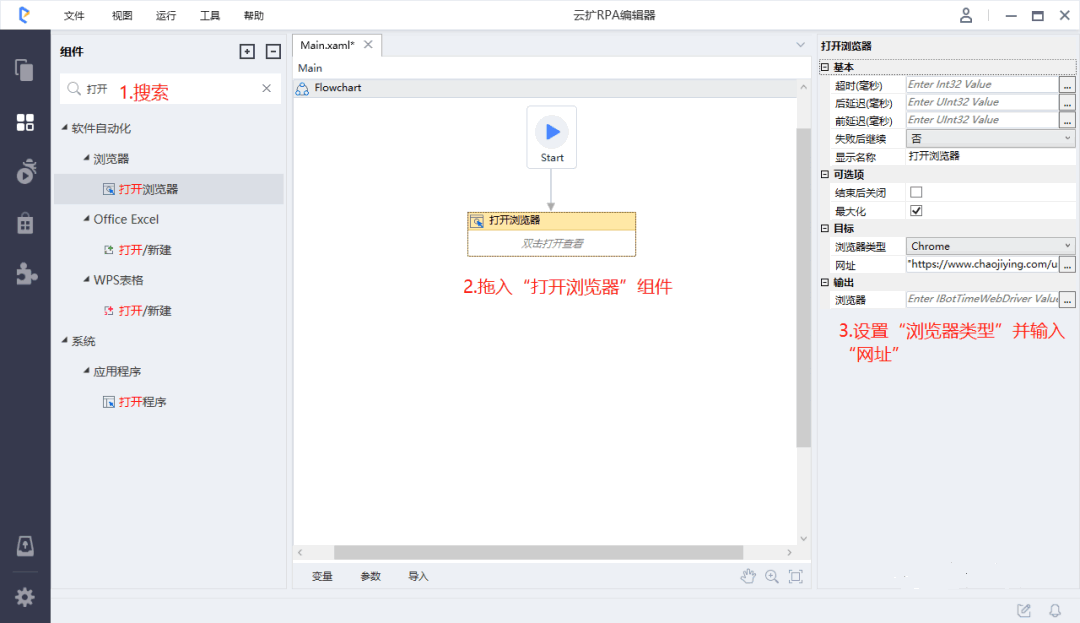Click the settings gear in left sidebar
This screenshot has width=1080, height=623.
(x=25, y=597)
